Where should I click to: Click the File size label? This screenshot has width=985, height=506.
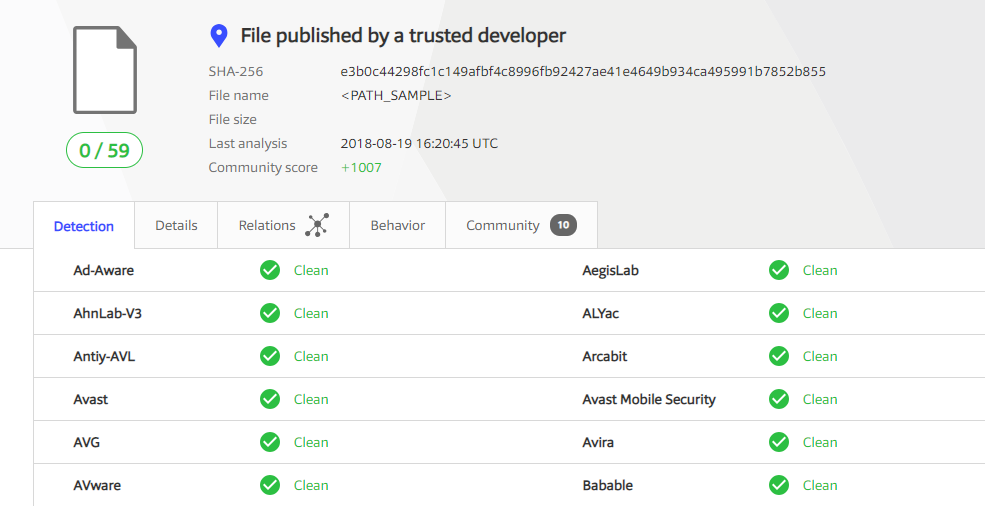(232, 119)
